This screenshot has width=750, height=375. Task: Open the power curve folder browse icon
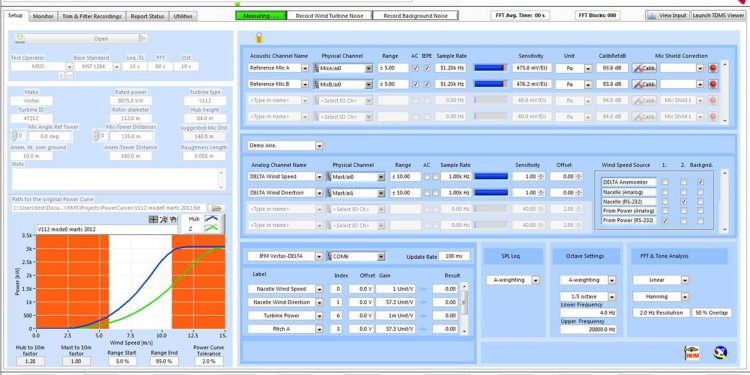pos(217,208)
